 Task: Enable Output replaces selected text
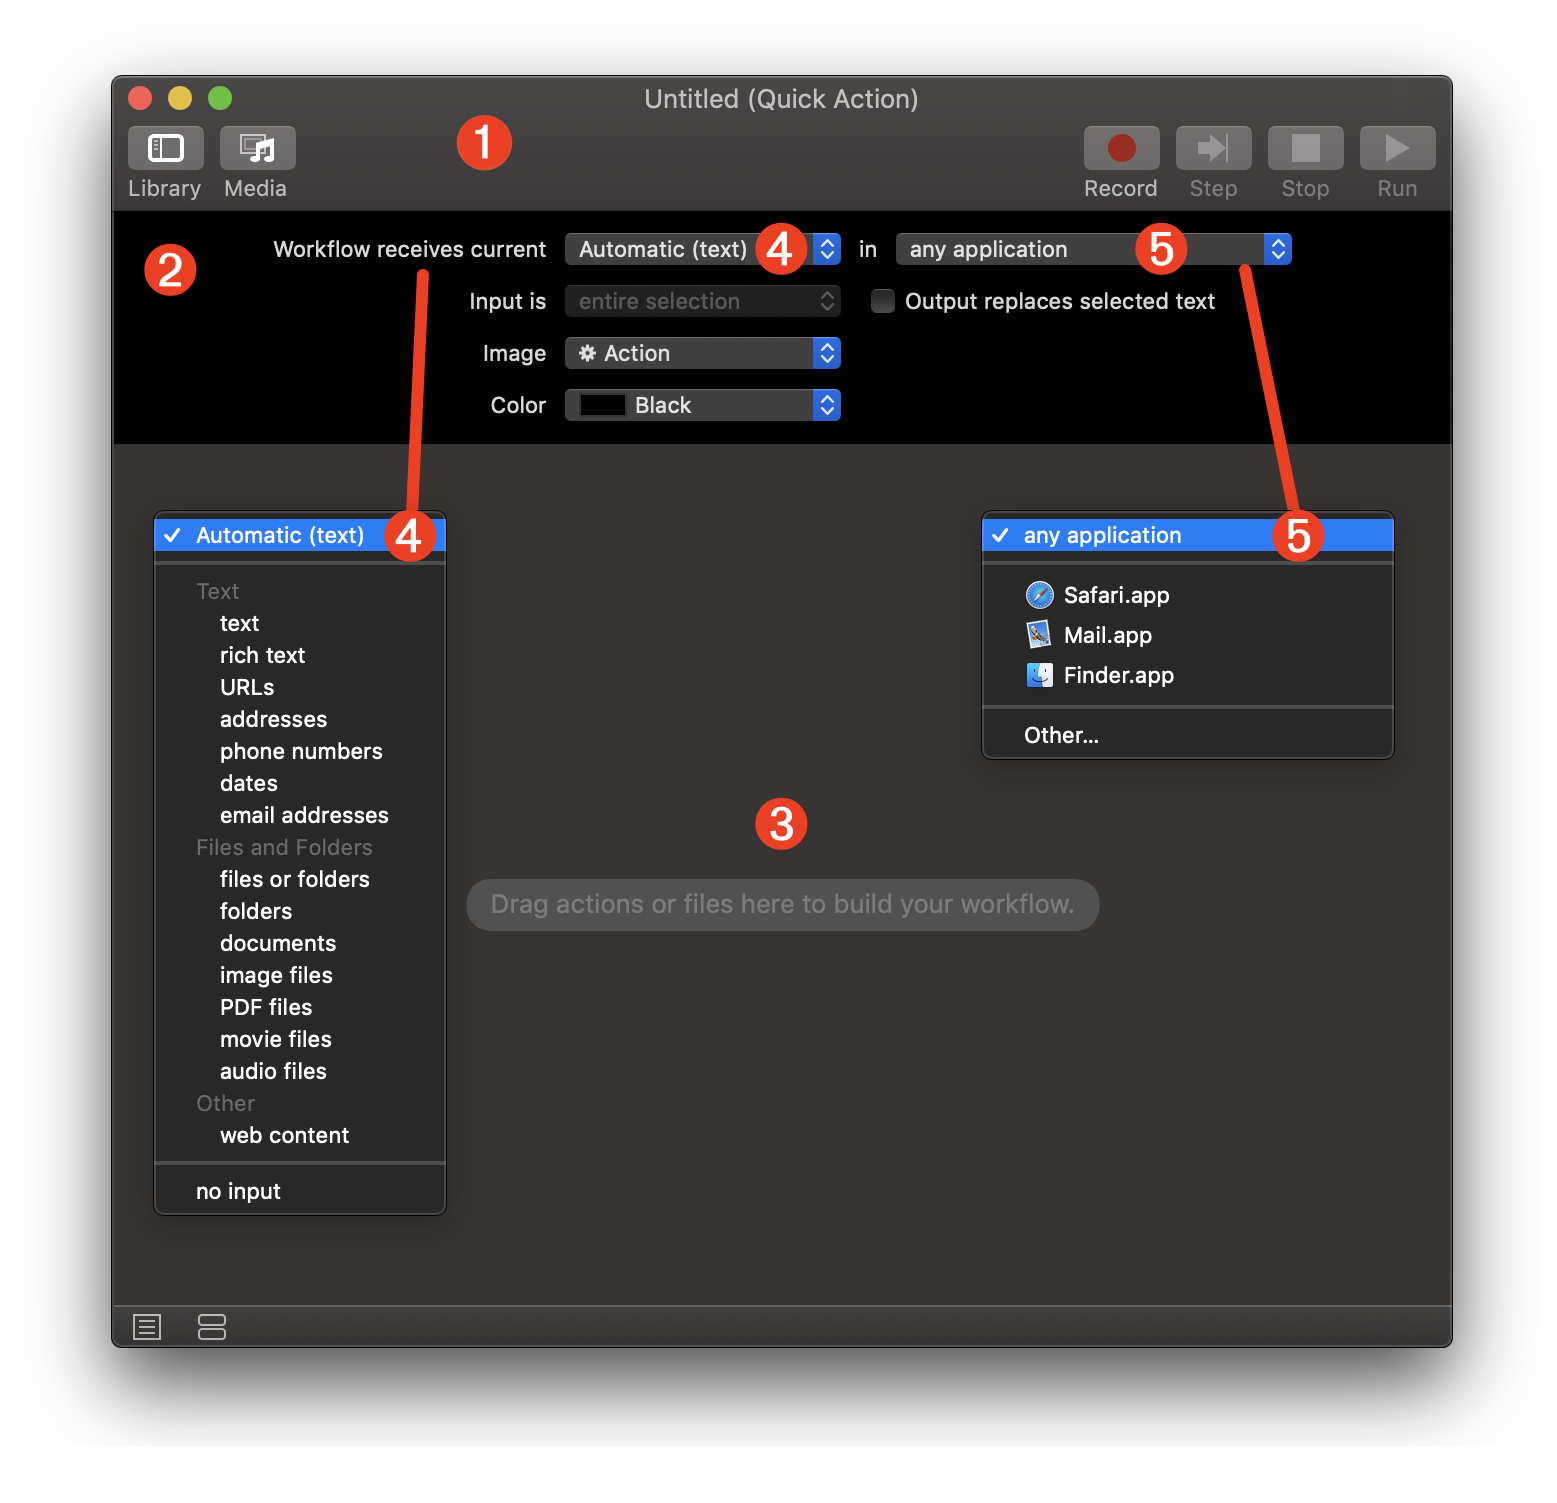882,301
